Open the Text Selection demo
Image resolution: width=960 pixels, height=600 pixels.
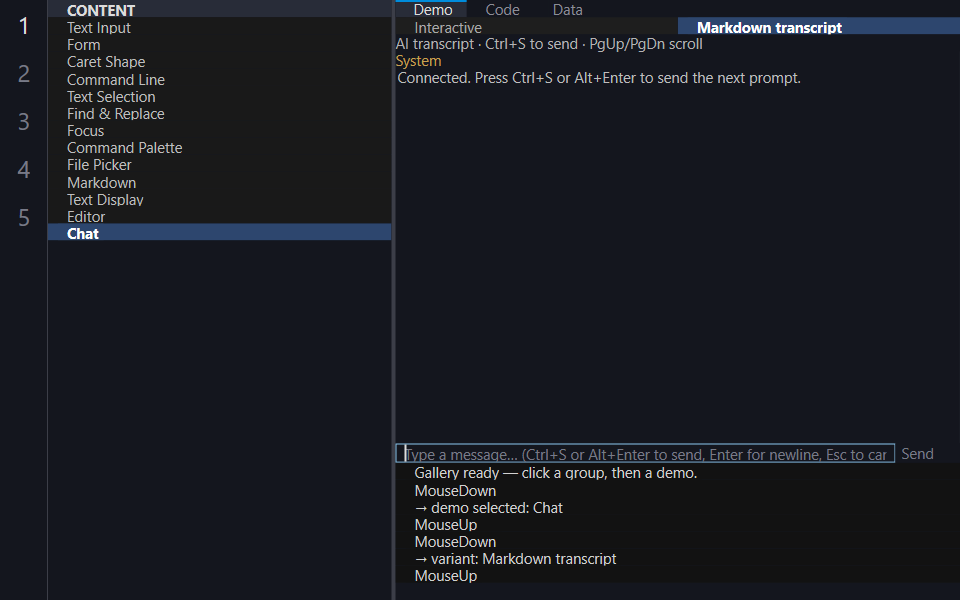[219, 97]
